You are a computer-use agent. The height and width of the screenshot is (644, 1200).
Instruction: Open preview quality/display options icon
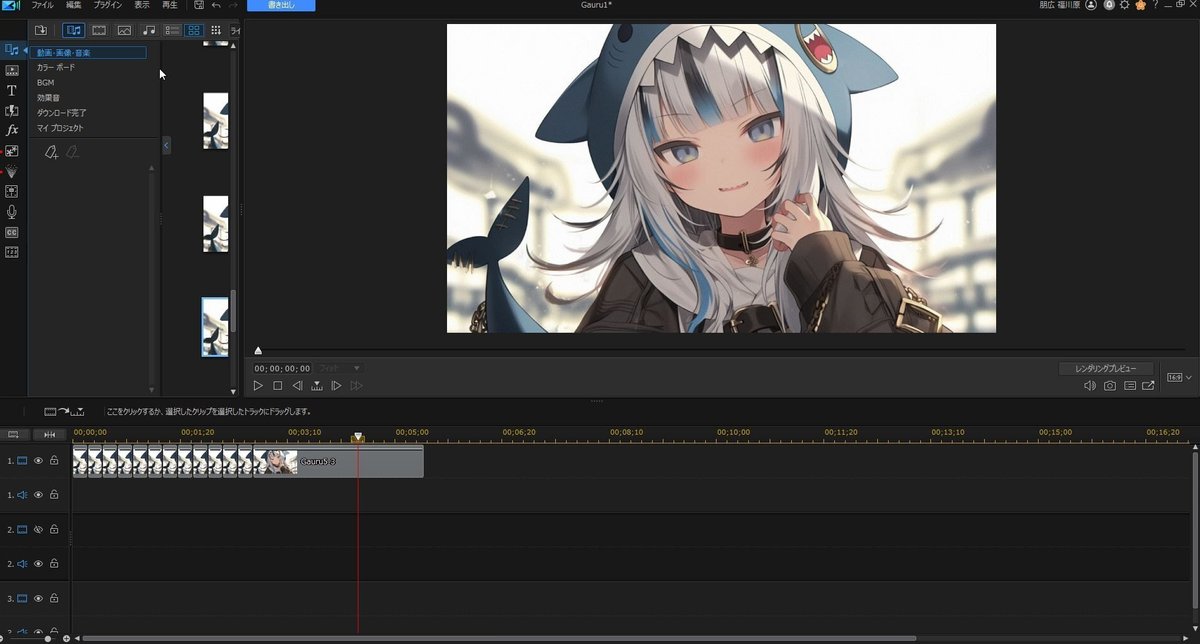pyautogui.click(x=1129, y=385)
